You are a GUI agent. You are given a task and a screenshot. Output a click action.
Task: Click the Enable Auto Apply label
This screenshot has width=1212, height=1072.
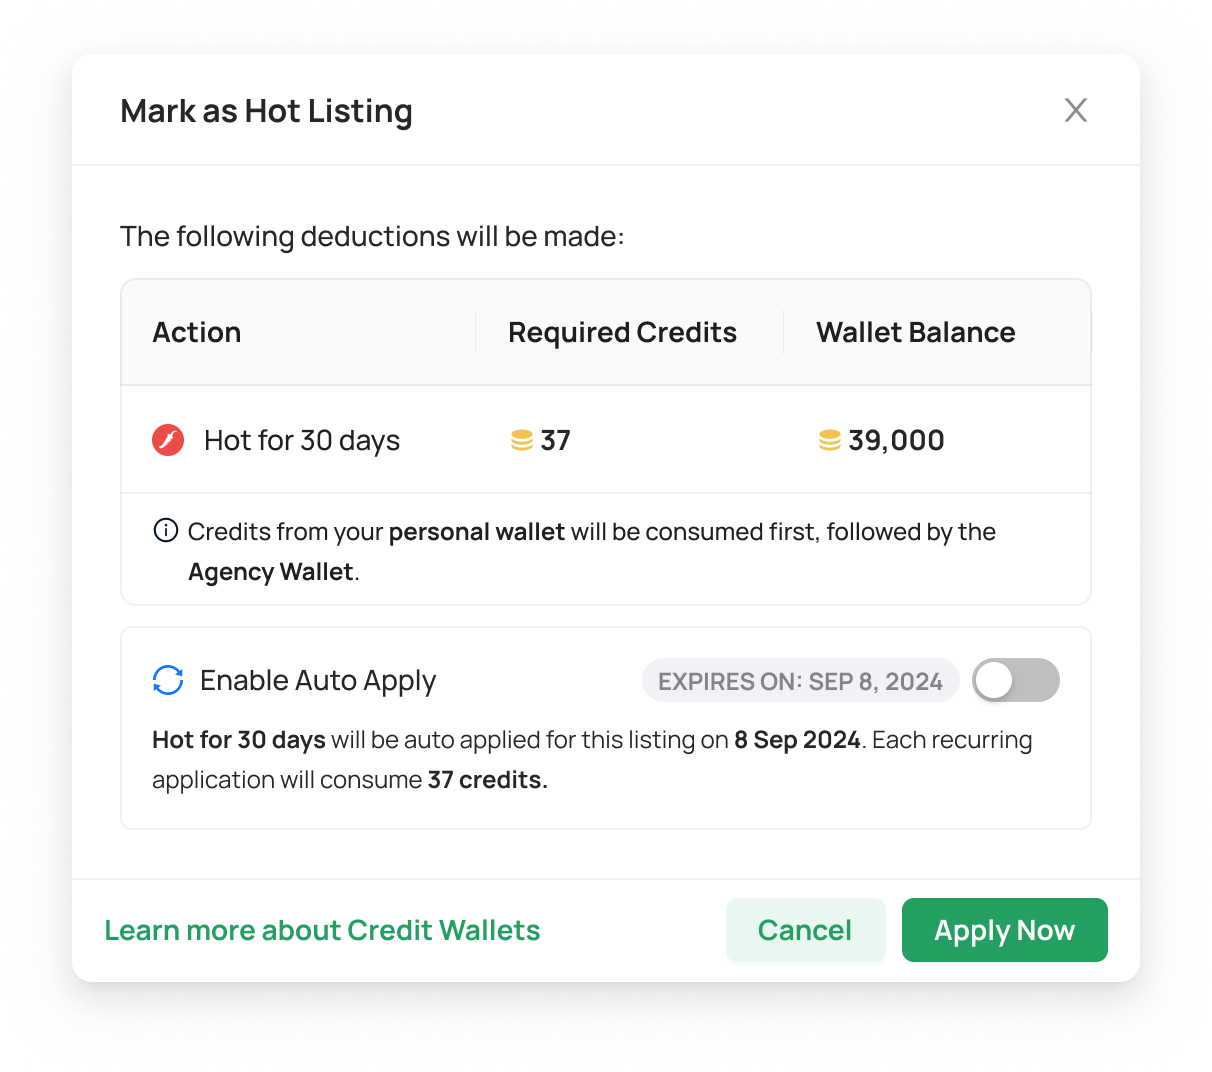click(318, 681)
